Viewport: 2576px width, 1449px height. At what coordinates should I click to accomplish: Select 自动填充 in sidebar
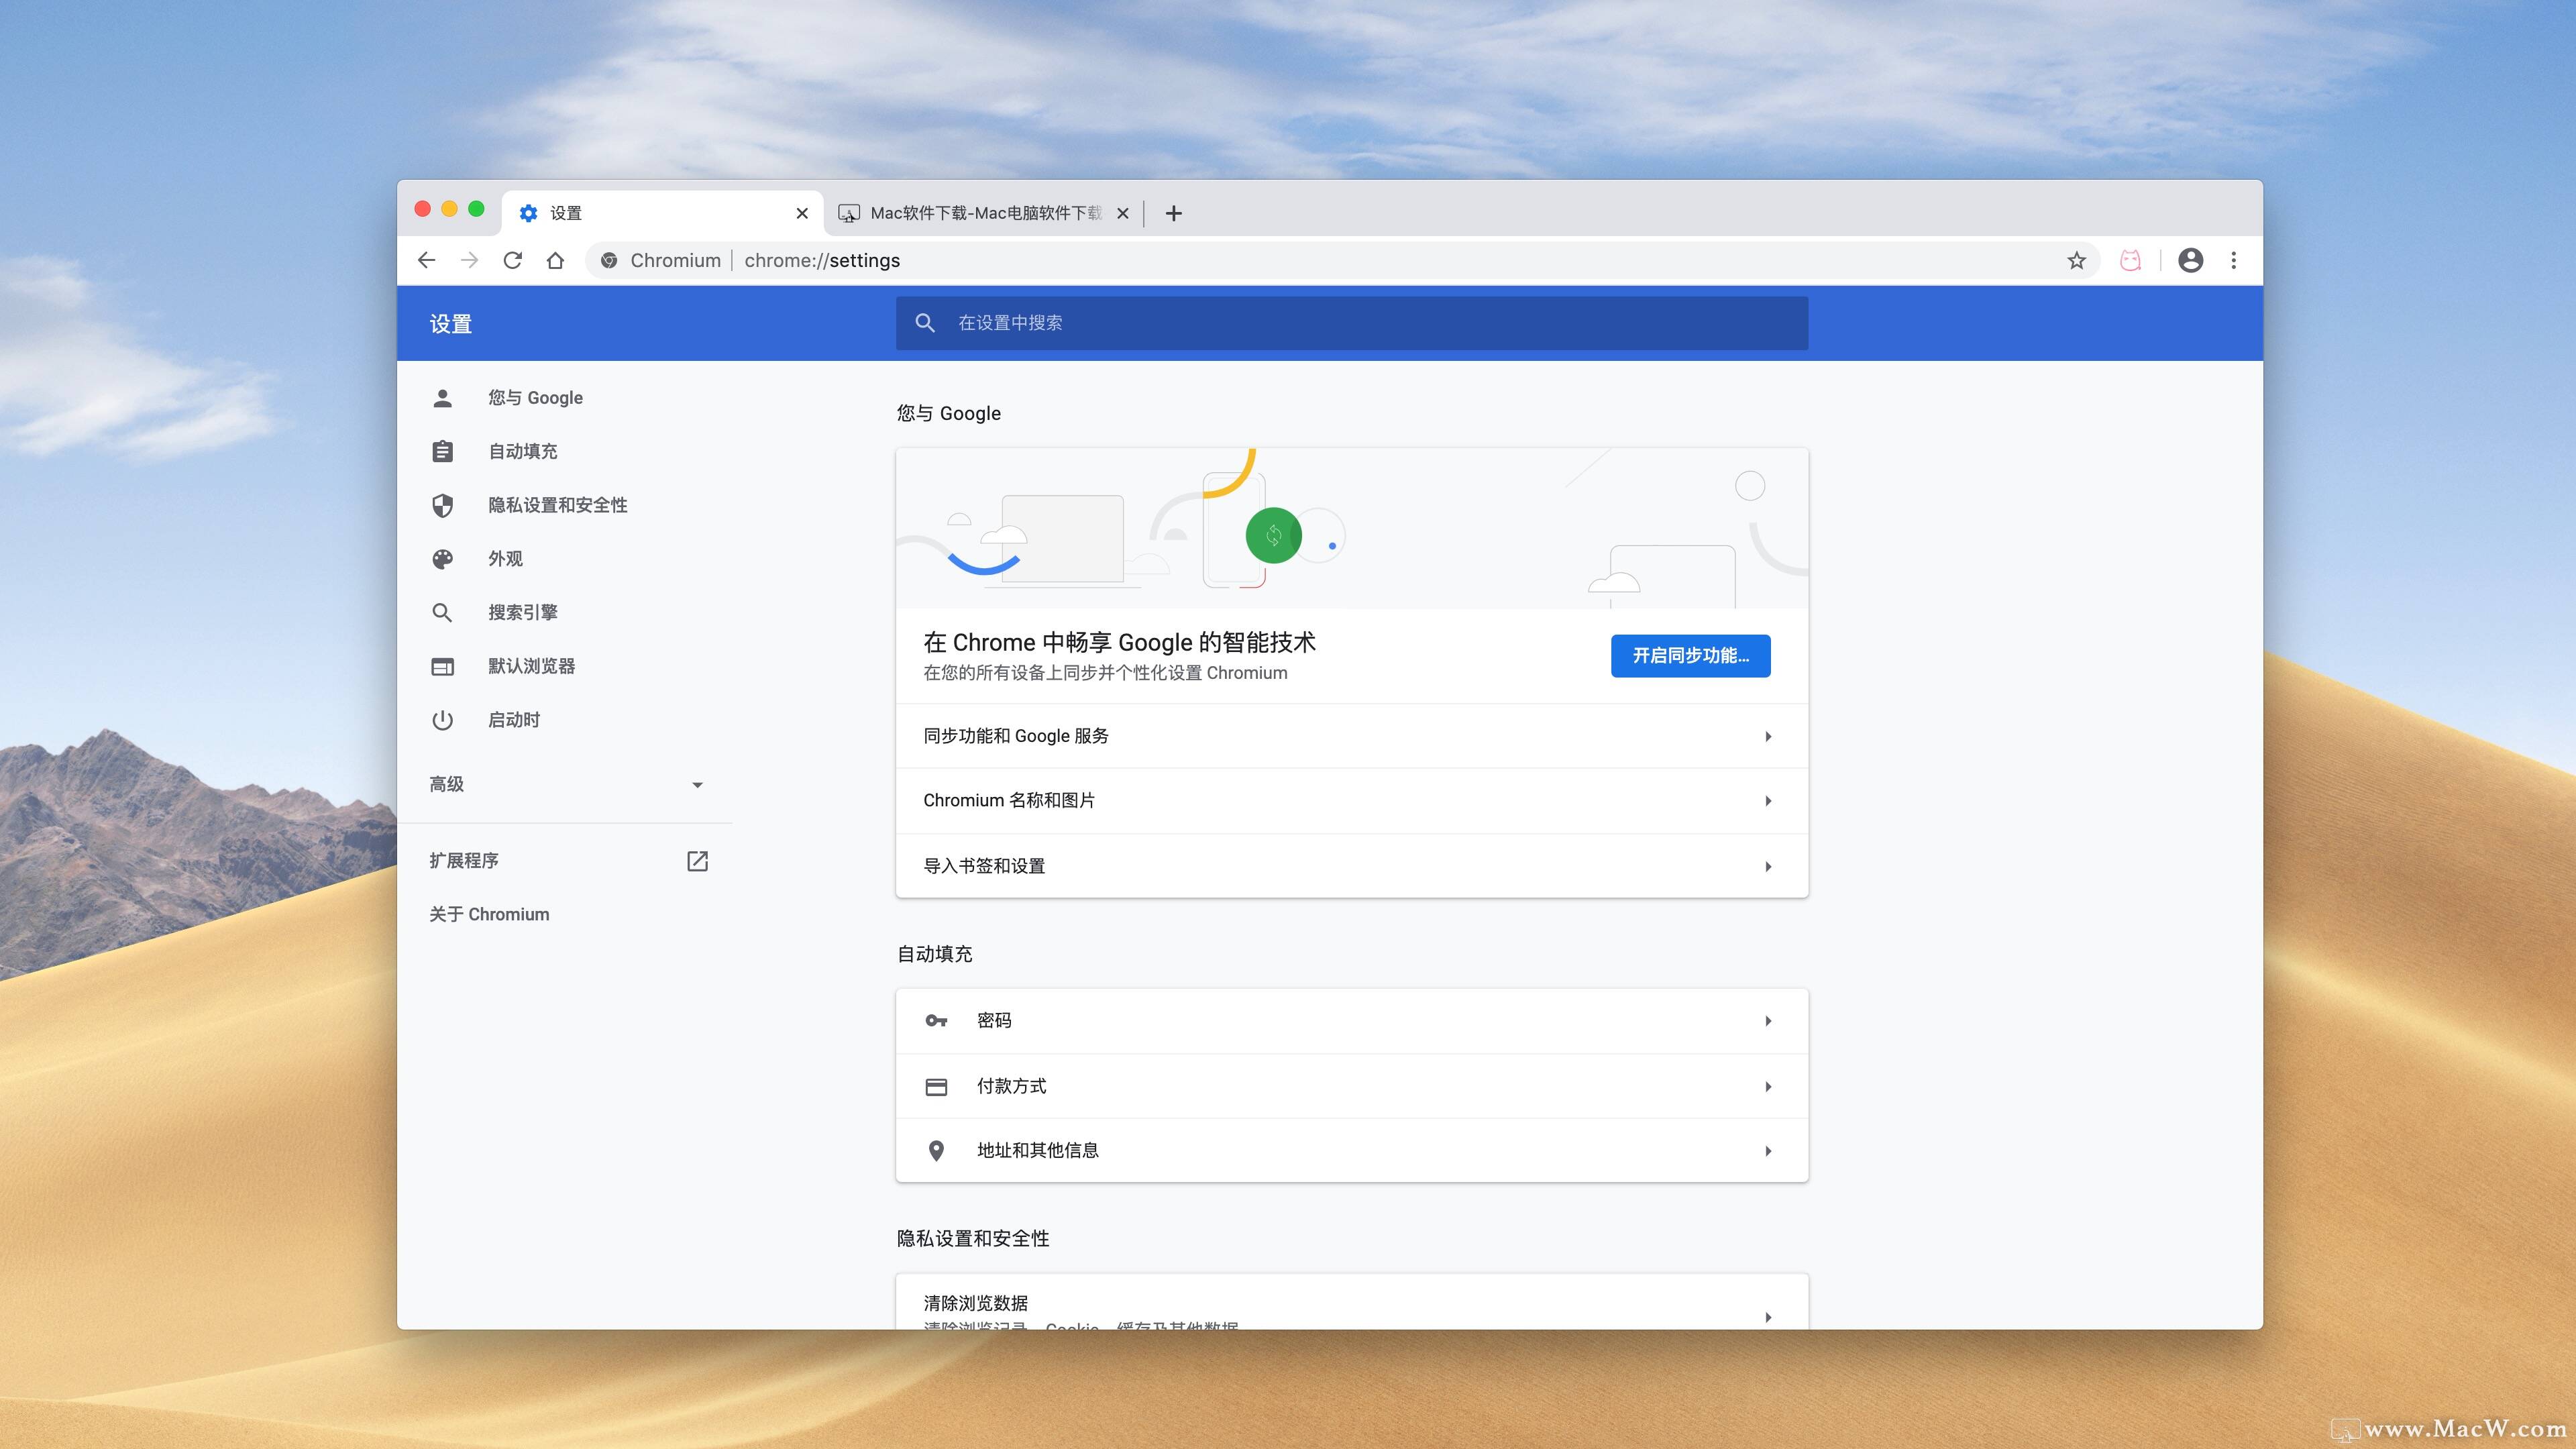pos(523,451)
